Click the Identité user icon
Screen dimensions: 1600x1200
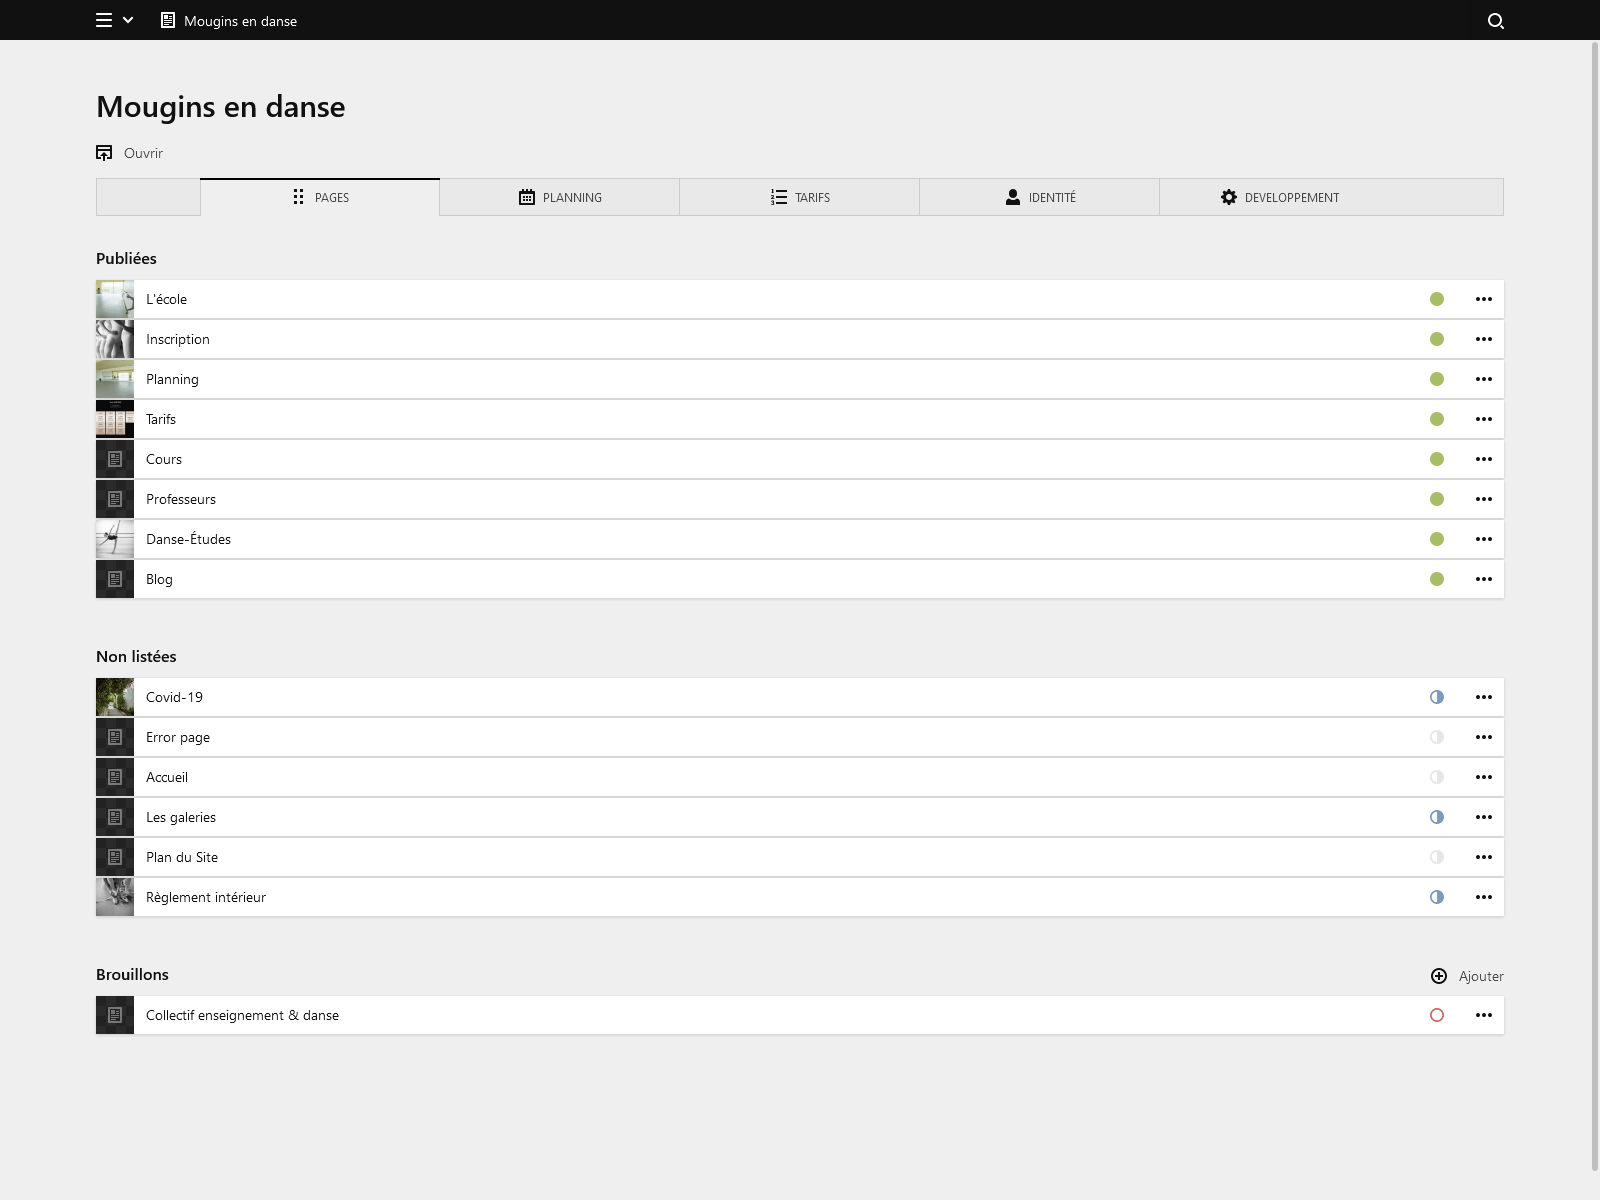(1011, 197)
